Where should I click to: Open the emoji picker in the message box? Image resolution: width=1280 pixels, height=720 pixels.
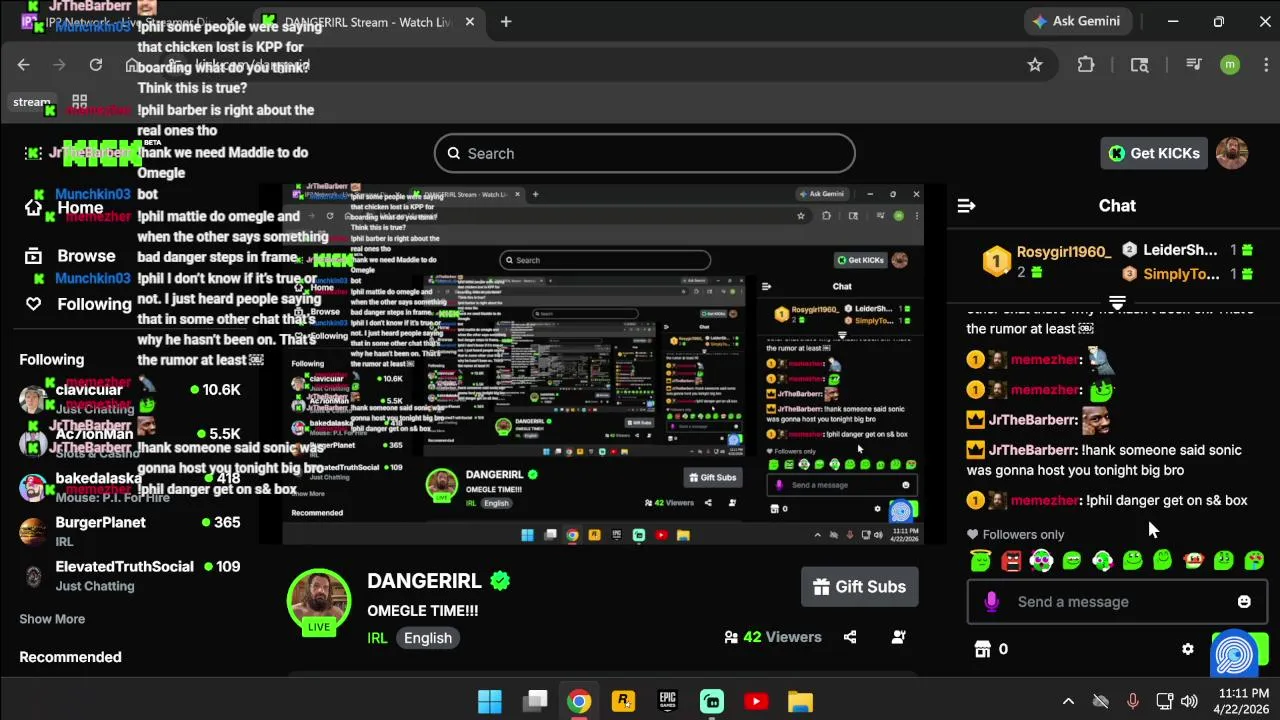click(x=1244, y=602)
